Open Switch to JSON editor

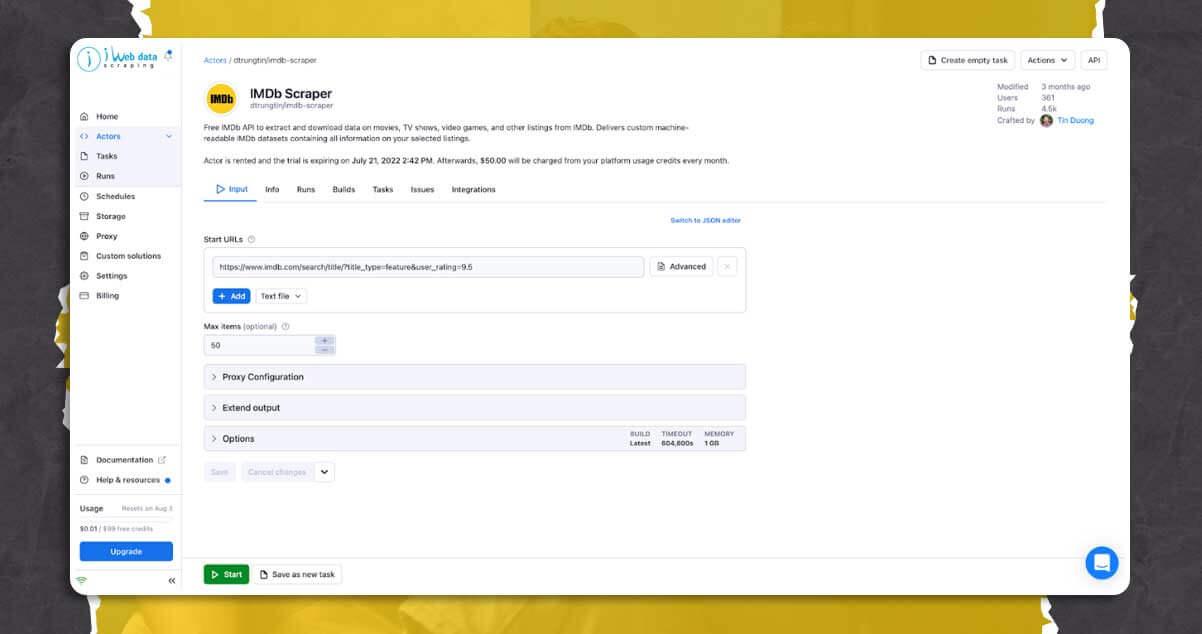[704, 220]
